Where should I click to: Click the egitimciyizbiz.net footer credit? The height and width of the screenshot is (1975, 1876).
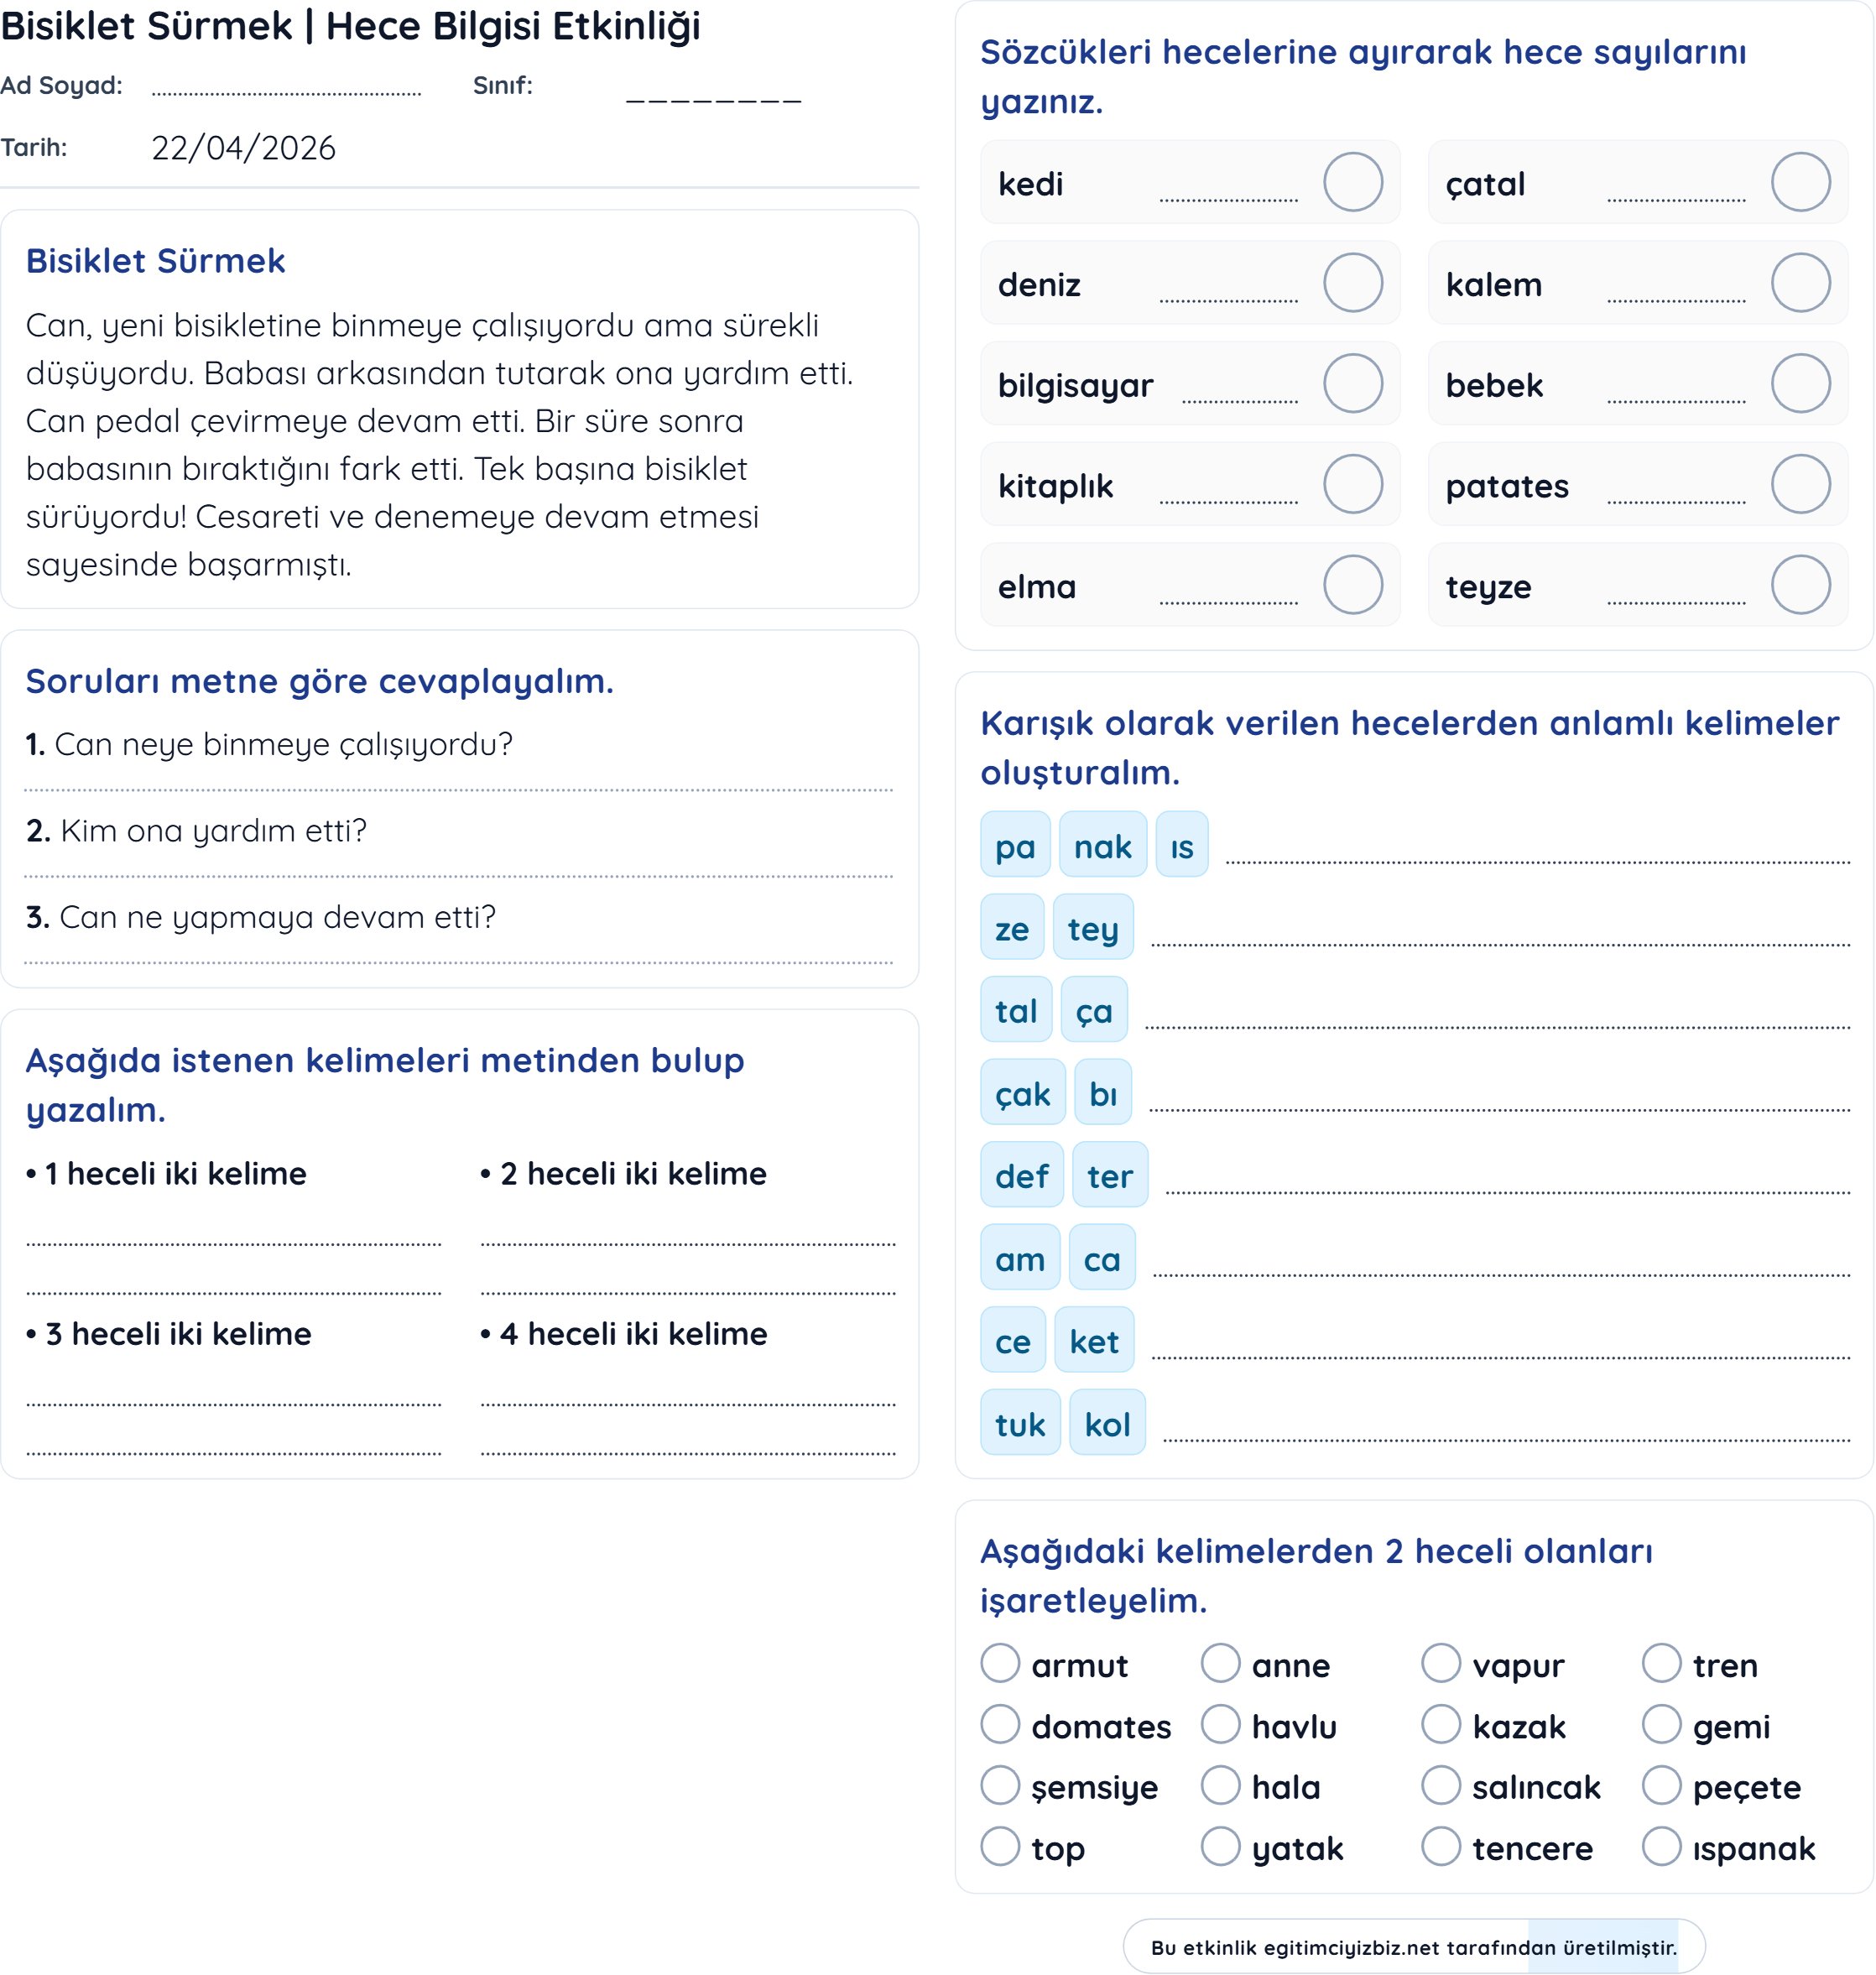tap(1413, 1947)
